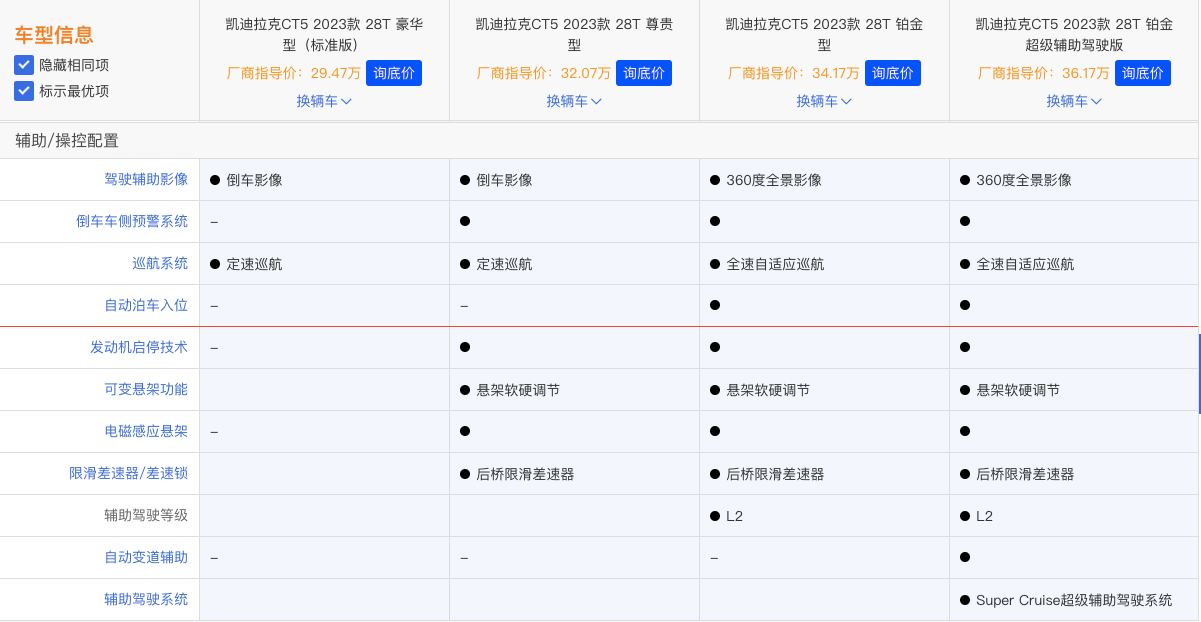
Task: Click 360度全景影像 in the 超级辅助驾驶版 column
Action: 1024,180
